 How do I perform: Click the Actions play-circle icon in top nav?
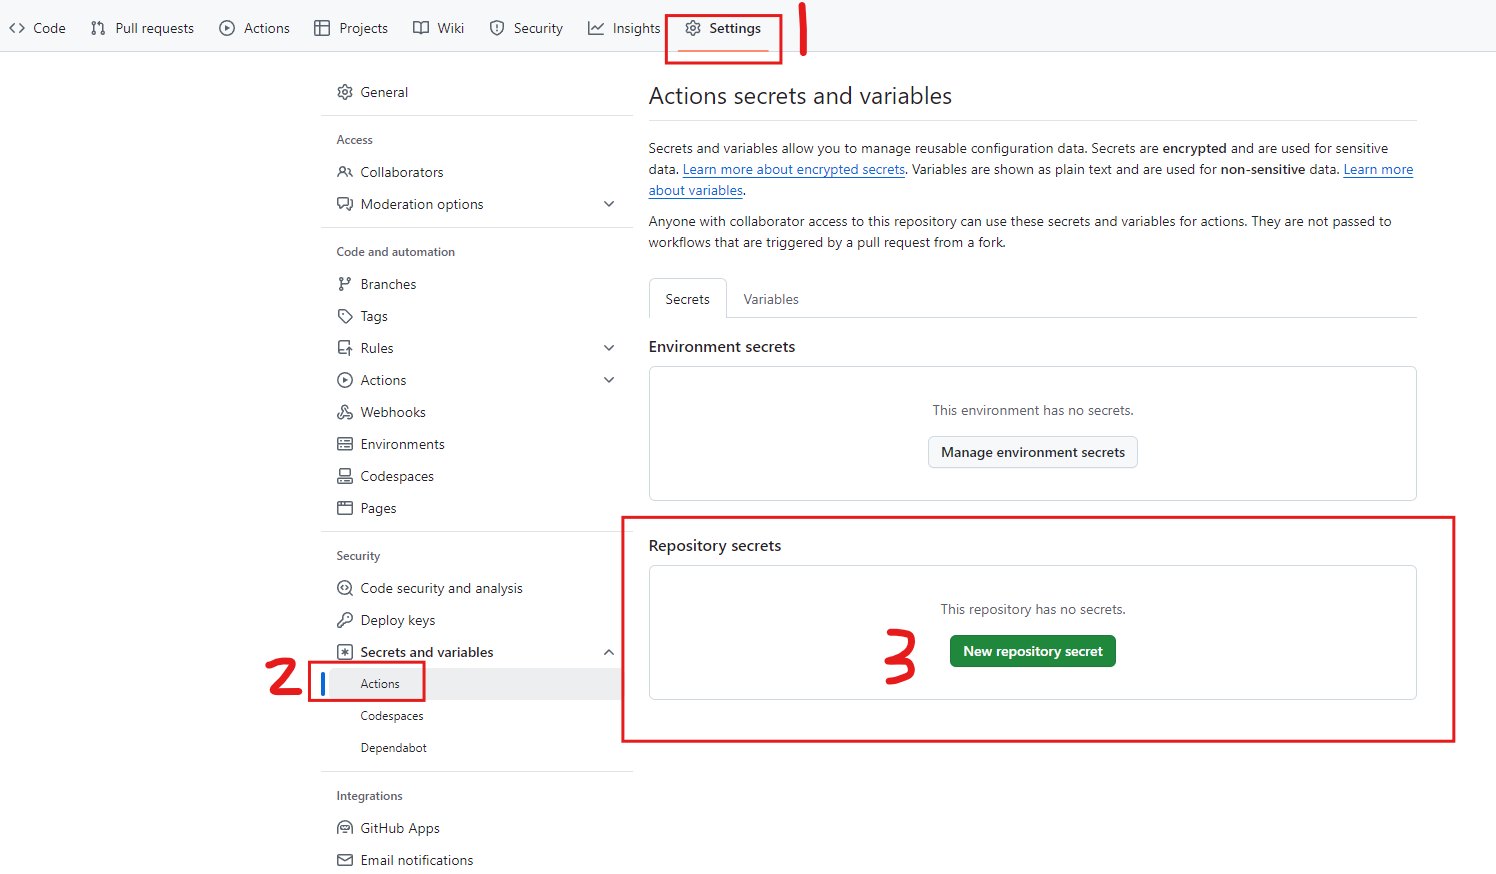tap(227, 28)
